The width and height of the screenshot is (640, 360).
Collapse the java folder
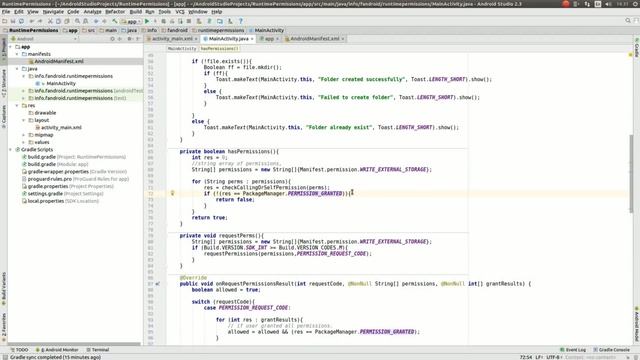coord(17,69)
